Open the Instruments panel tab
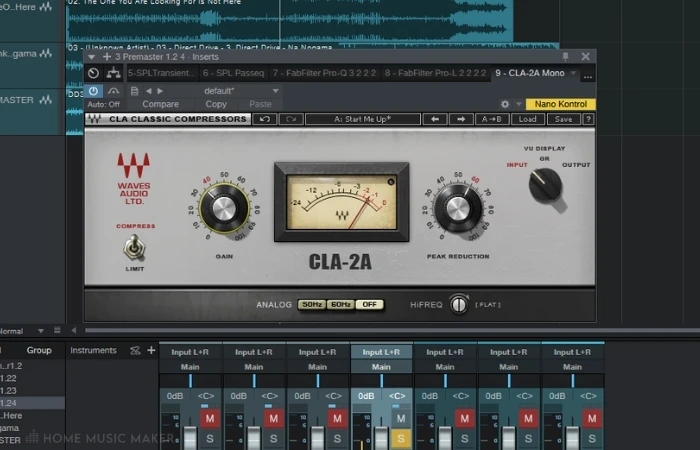 pyautogui.click(x=93, y=350)
